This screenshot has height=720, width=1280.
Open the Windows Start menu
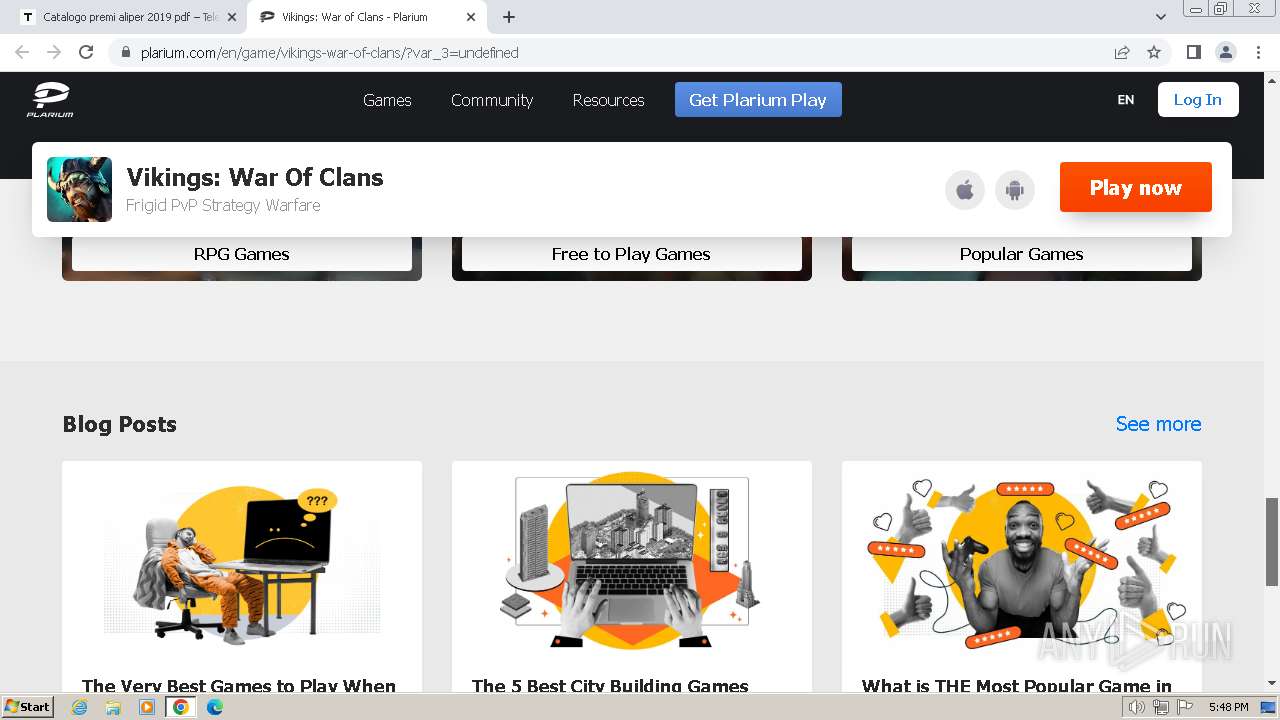point(28,707)
